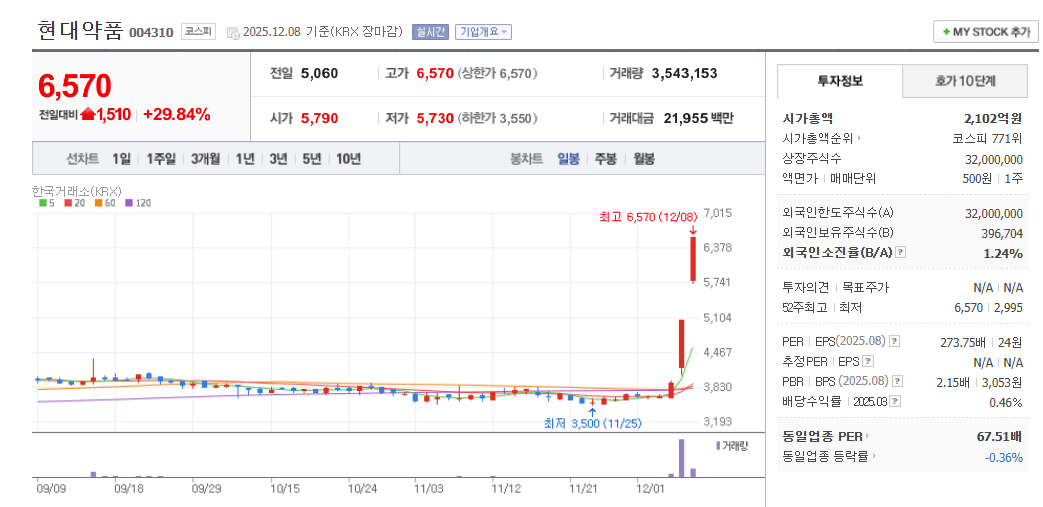Viewport: 1043px width, 507px height.
Task: Click the 코스피 market badge
Action: (x=198, y=31)
